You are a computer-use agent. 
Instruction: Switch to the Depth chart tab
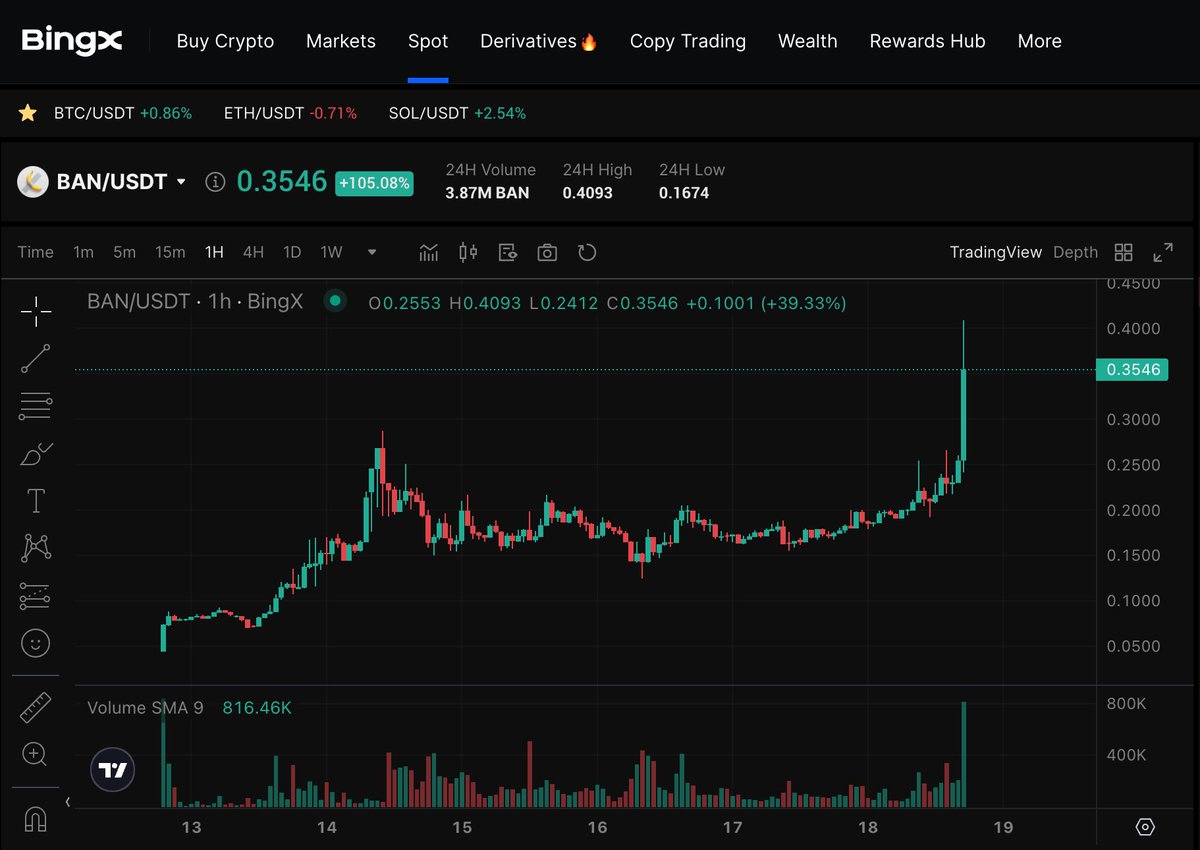pos(1075,252)
